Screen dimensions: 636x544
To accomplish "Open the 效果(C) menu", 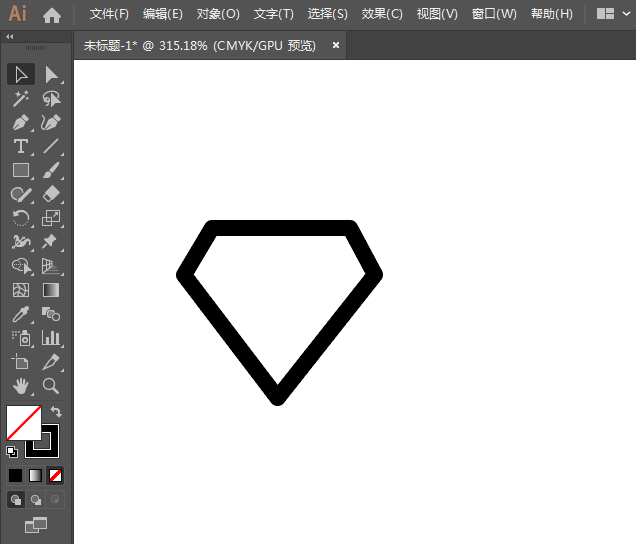I will tap(382, 14).
